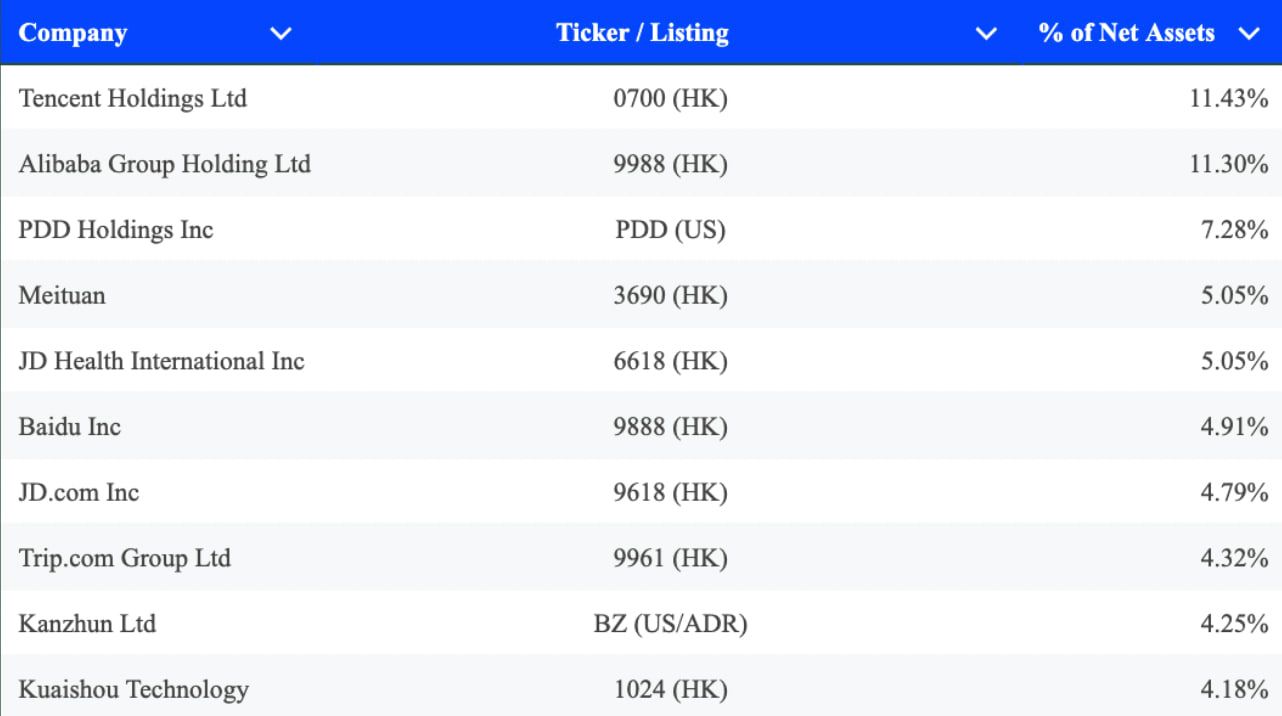Select the Tencent Holdings Ltd row
Image resolution: width=1282 pixels, height=716 pixels.
pos(132,98)
